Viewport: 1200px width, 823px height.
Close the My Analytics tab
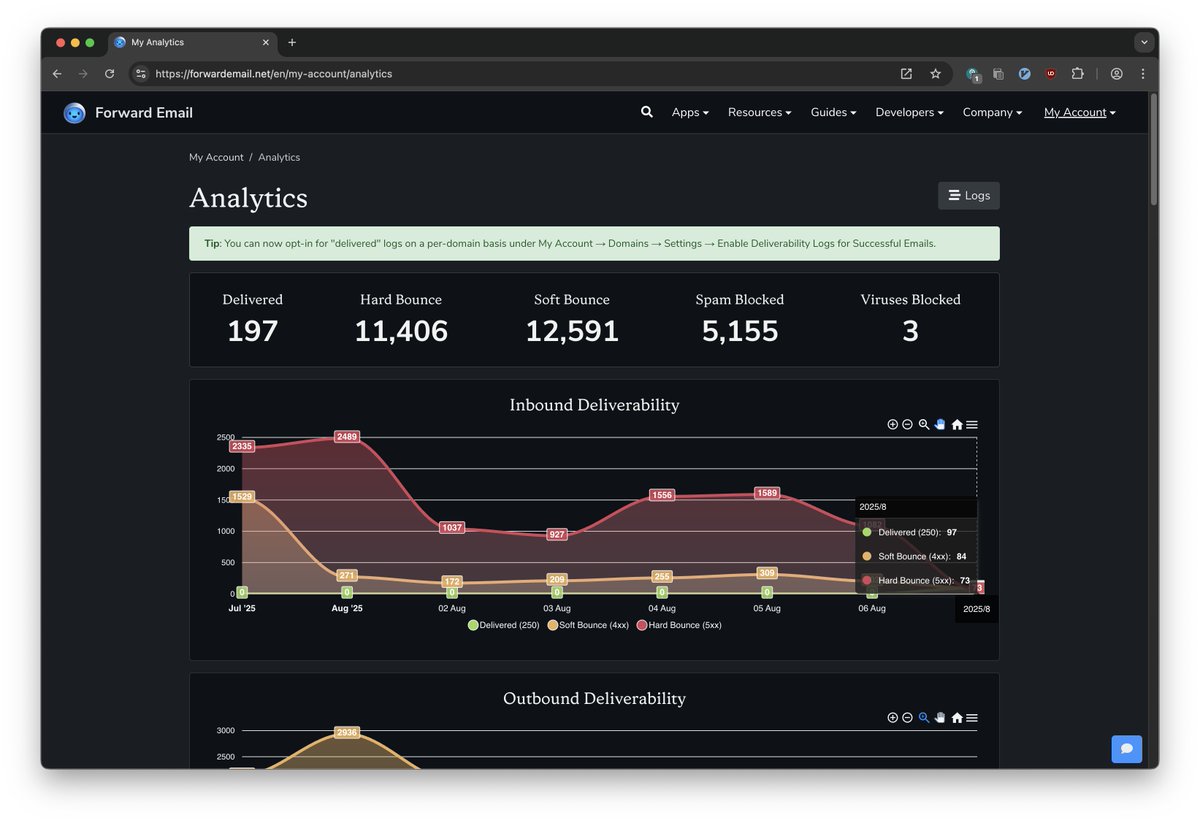pos(266,42)
